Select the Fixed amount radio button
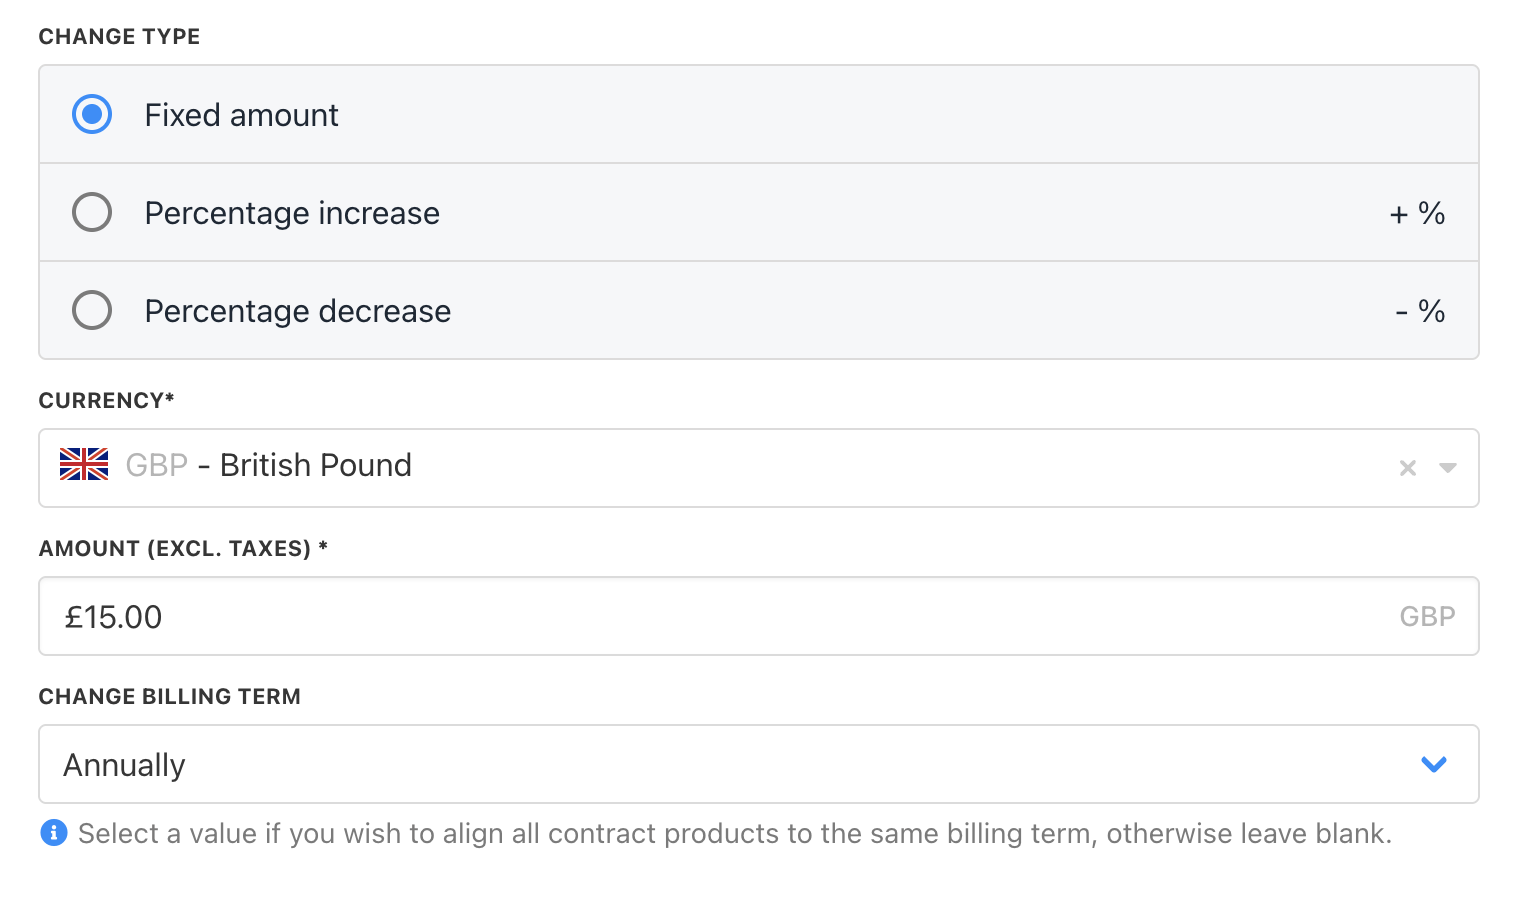This screenshot has height=902, width=1518. [x=92, y=115]
